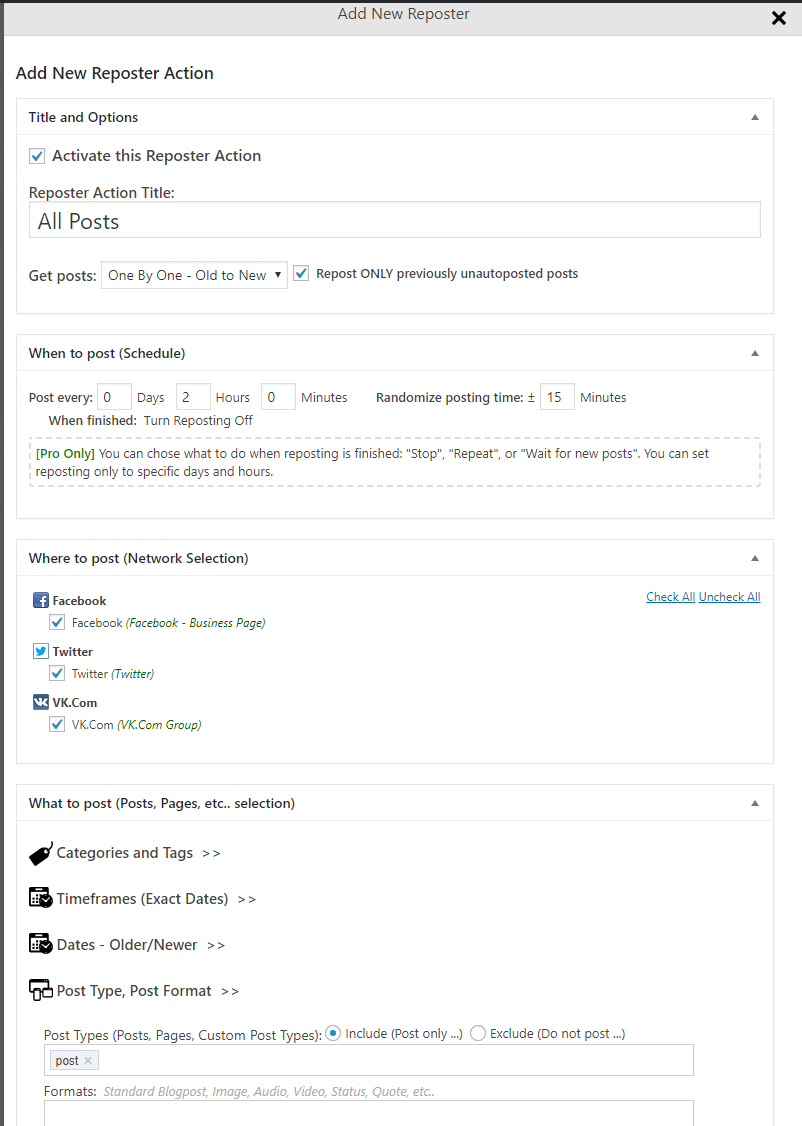Uncheck Repost ONLY previously unautoposted posts
Screen dimensions: 802x1126
pyautogui.click(x=302, y=274)
